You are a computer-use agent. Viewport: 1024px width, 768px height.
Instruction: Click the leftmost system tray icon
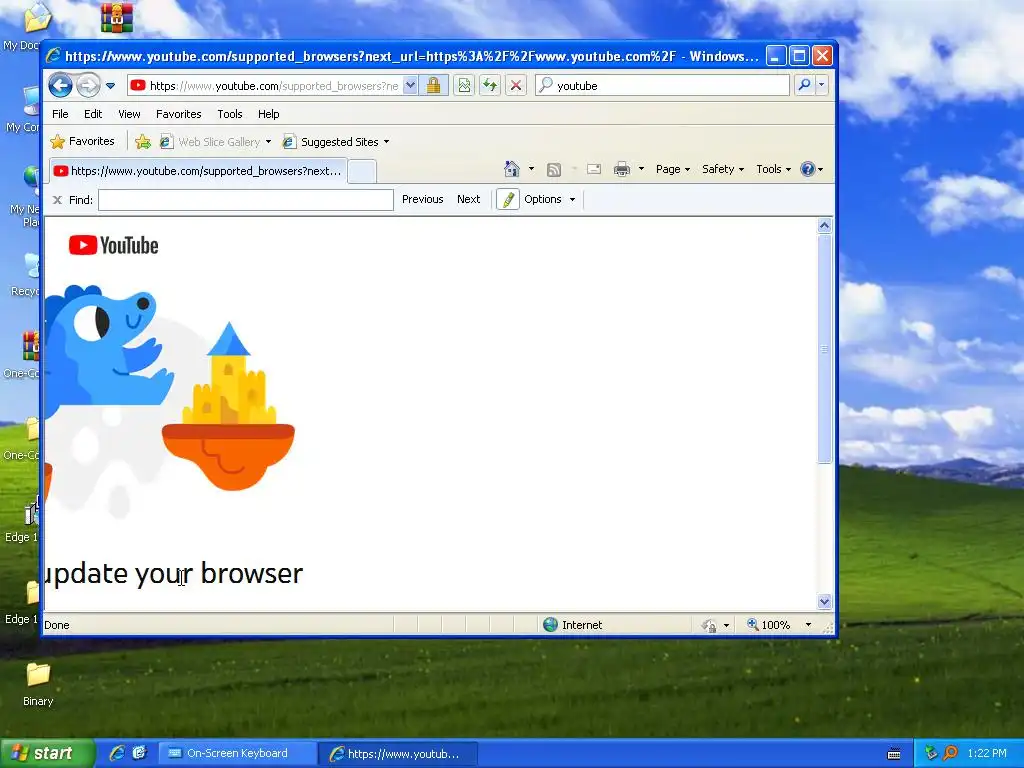[x=931, y=753]
